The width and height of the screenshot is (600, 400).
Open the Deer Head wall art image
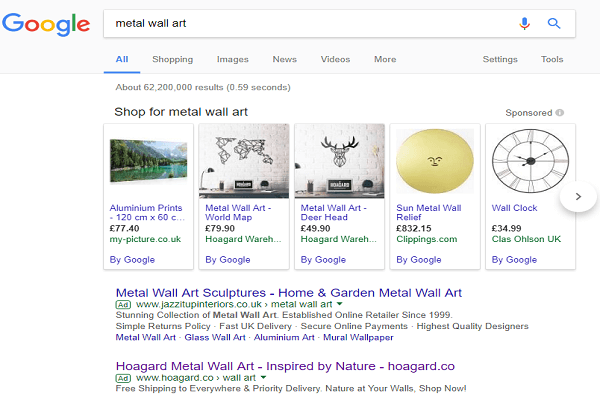(339, 161)
